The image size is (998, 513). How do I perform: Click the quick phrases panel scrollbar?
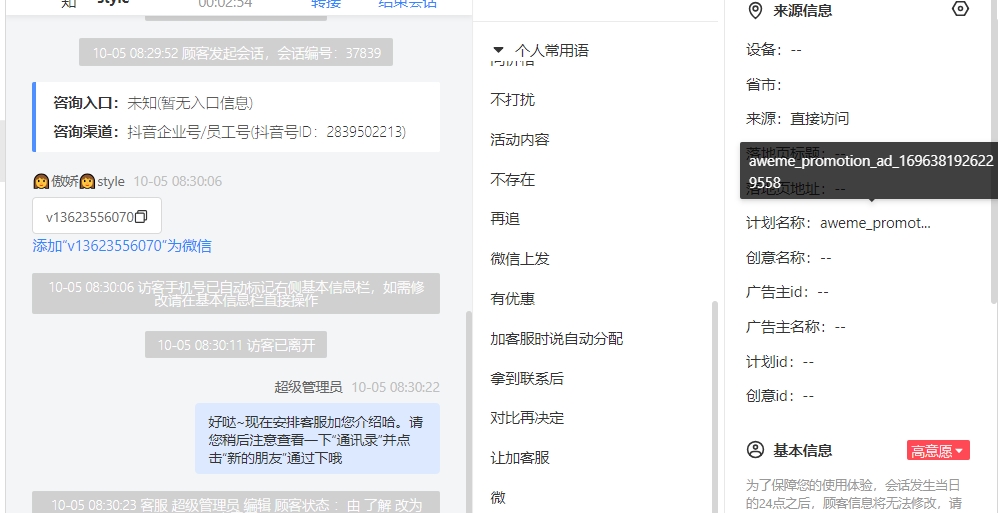[x=714, y=407]
